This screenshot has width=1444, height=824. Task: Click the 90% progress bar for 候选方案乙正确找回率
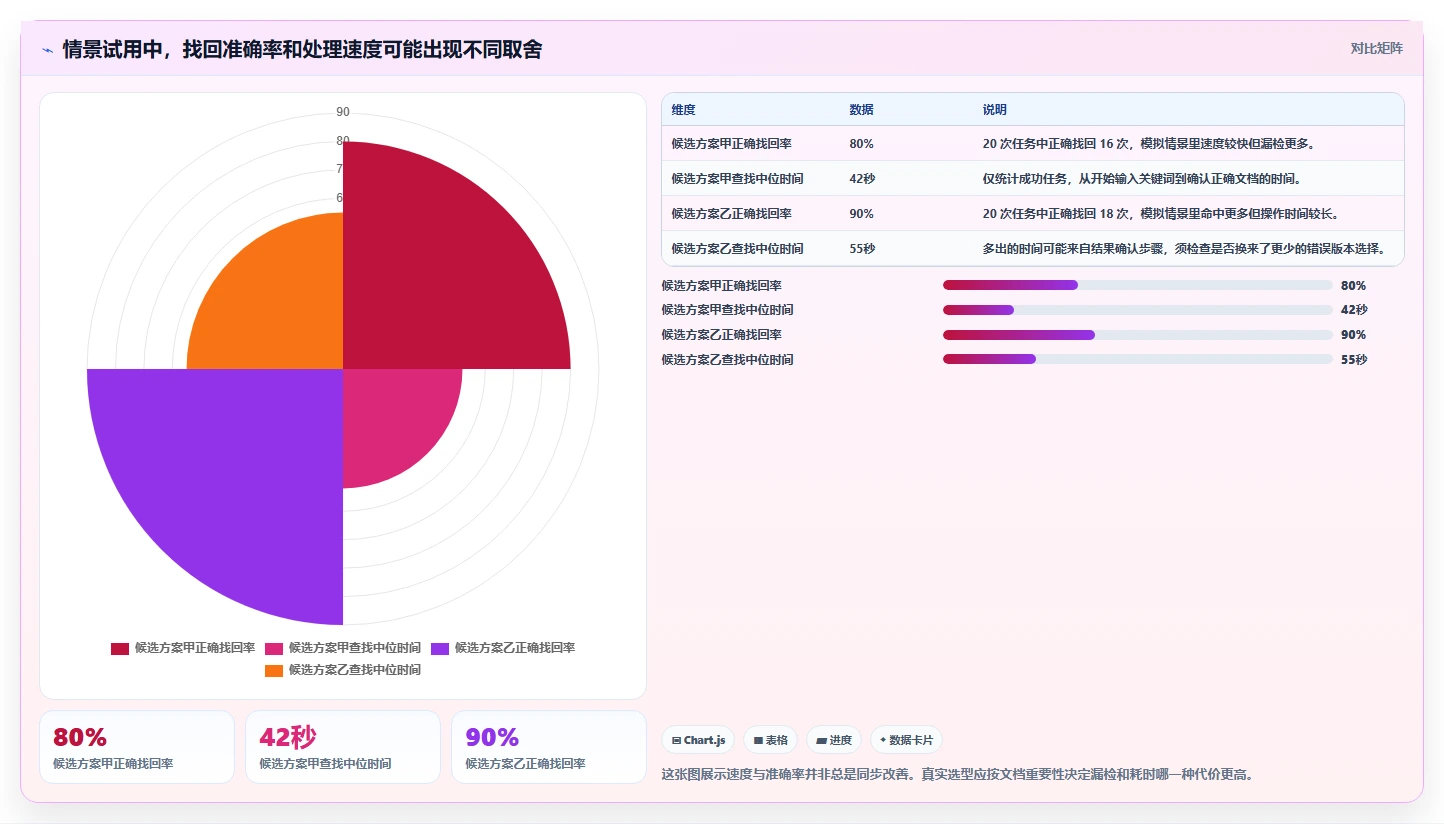(1138, 335)
